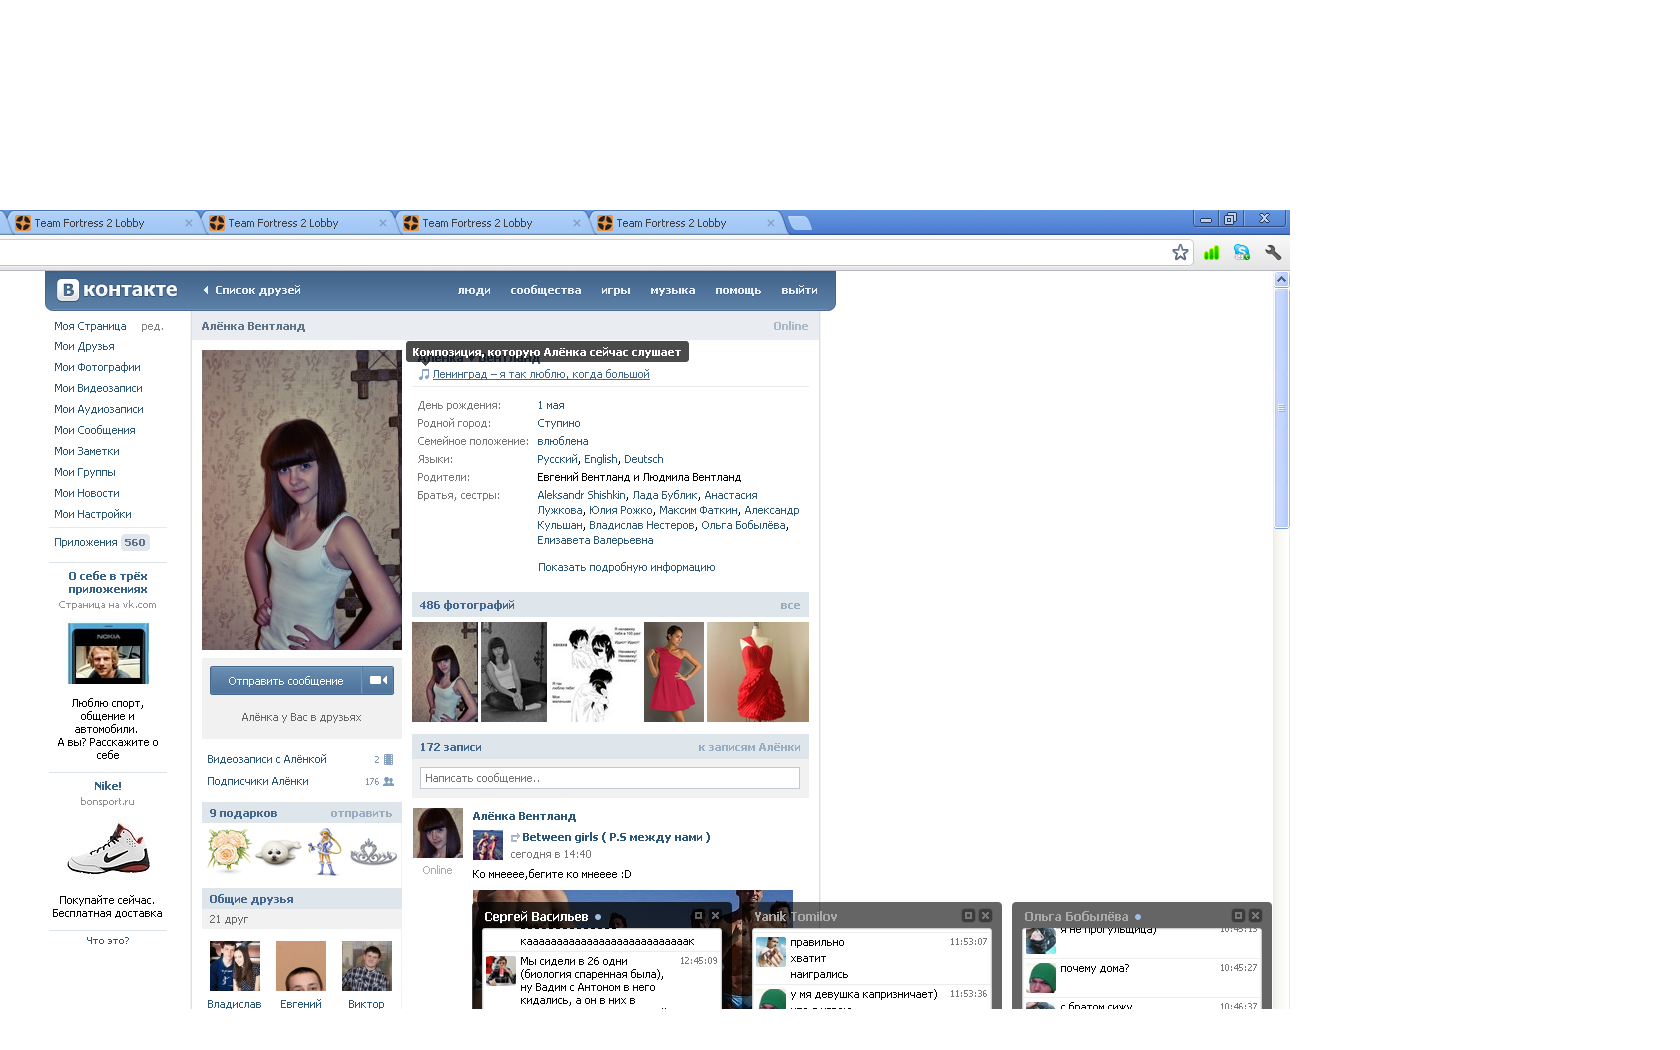
Task: Close the Сергей Васильев chat window
Action: 715,916
